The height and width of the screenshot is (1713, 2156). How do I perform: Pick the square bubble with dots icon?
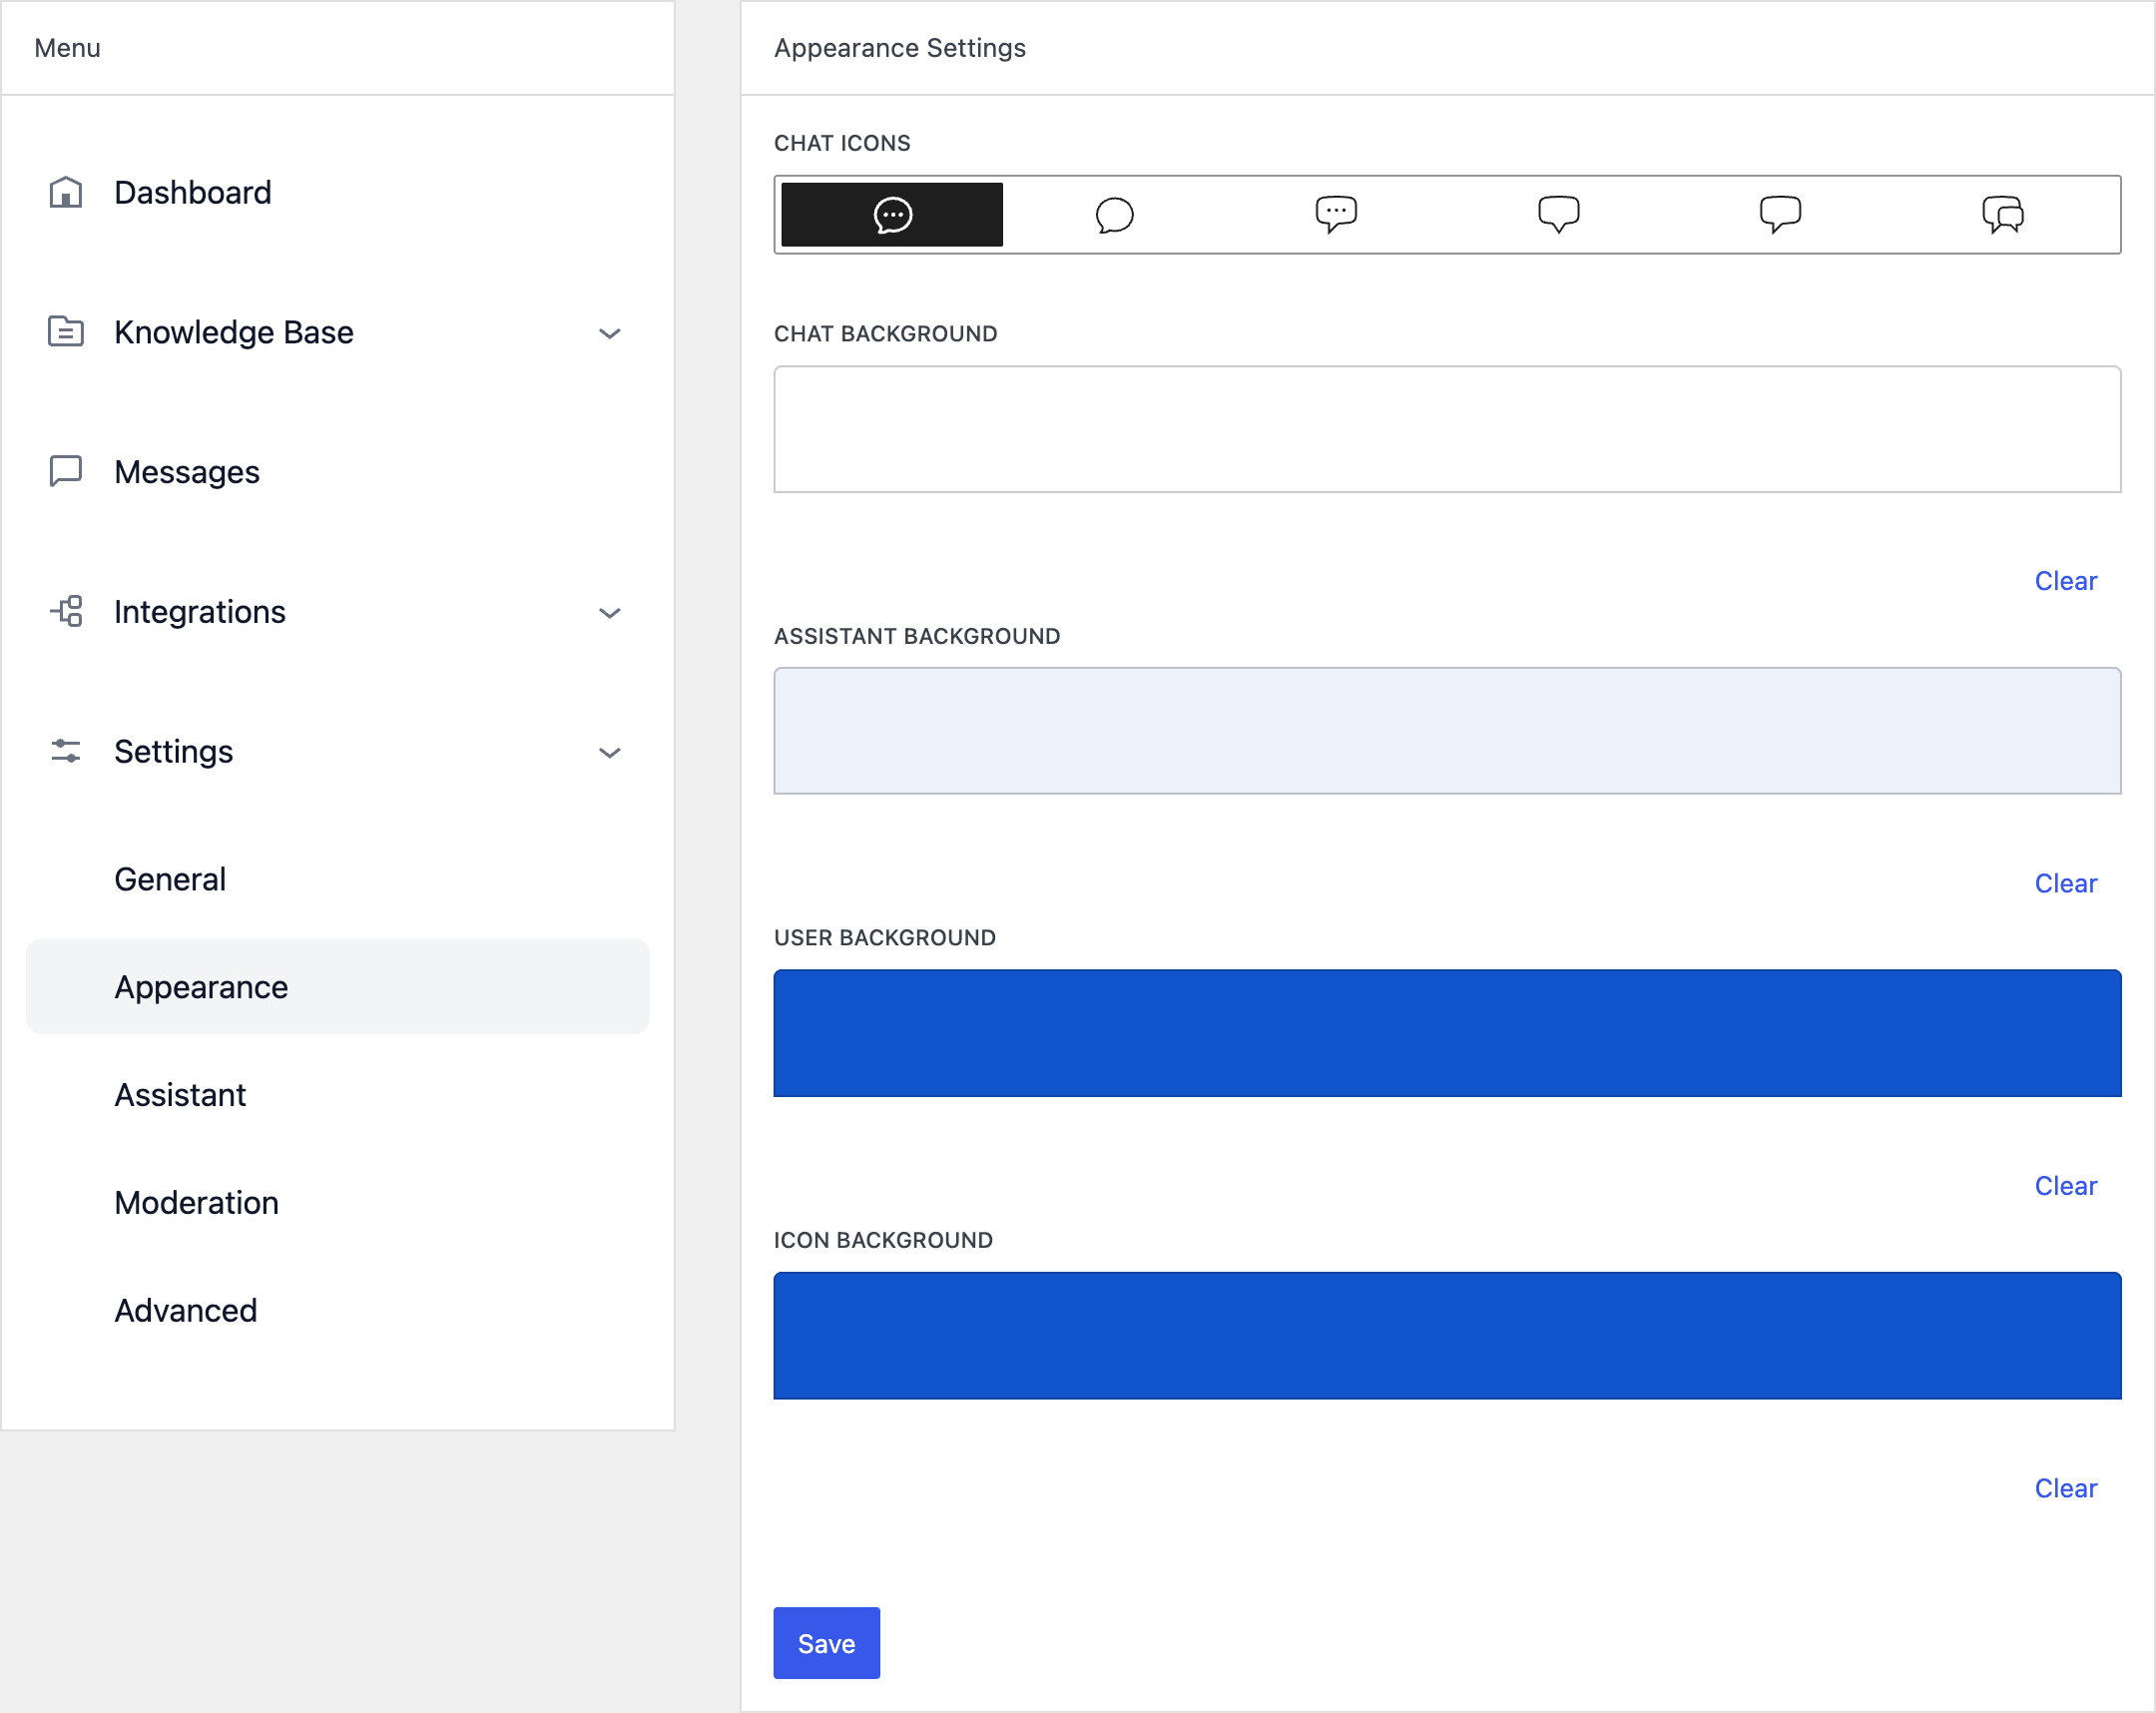[1336, 214]
